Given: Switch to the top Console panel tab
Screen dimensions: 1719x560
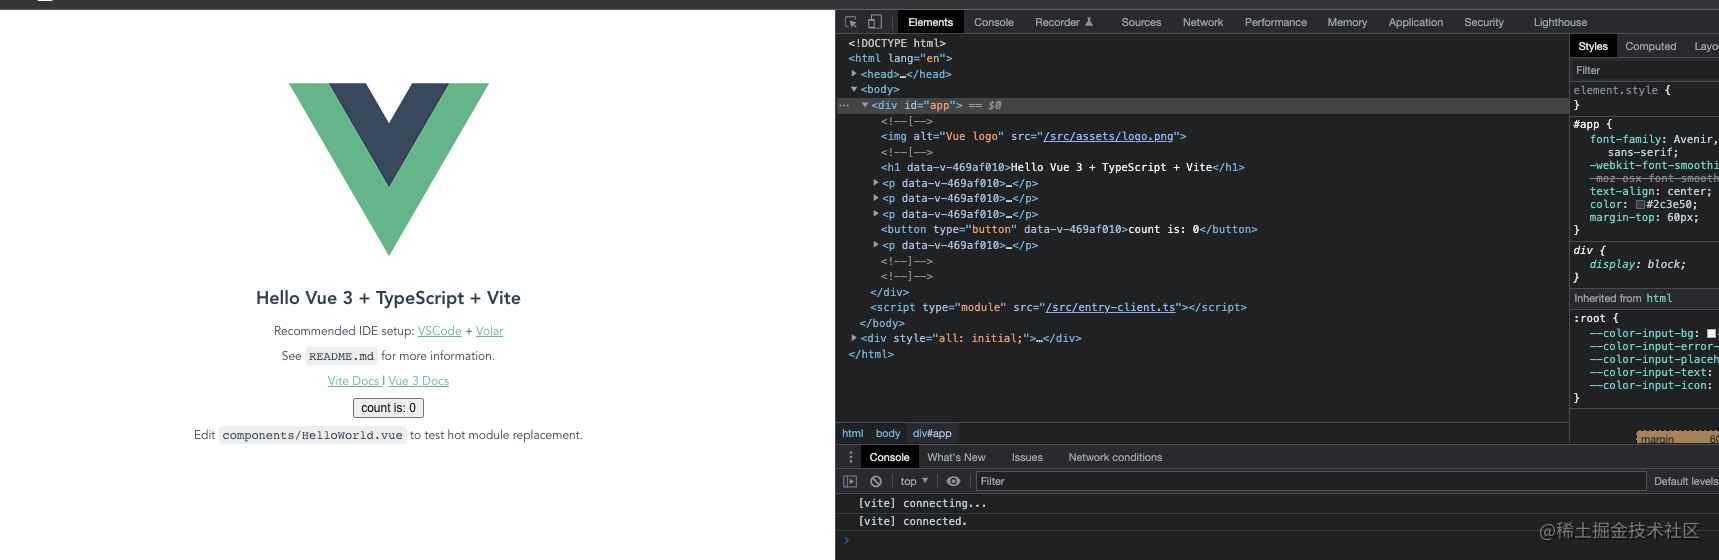Looking at the screenshot, I should (x=993, y=22).
